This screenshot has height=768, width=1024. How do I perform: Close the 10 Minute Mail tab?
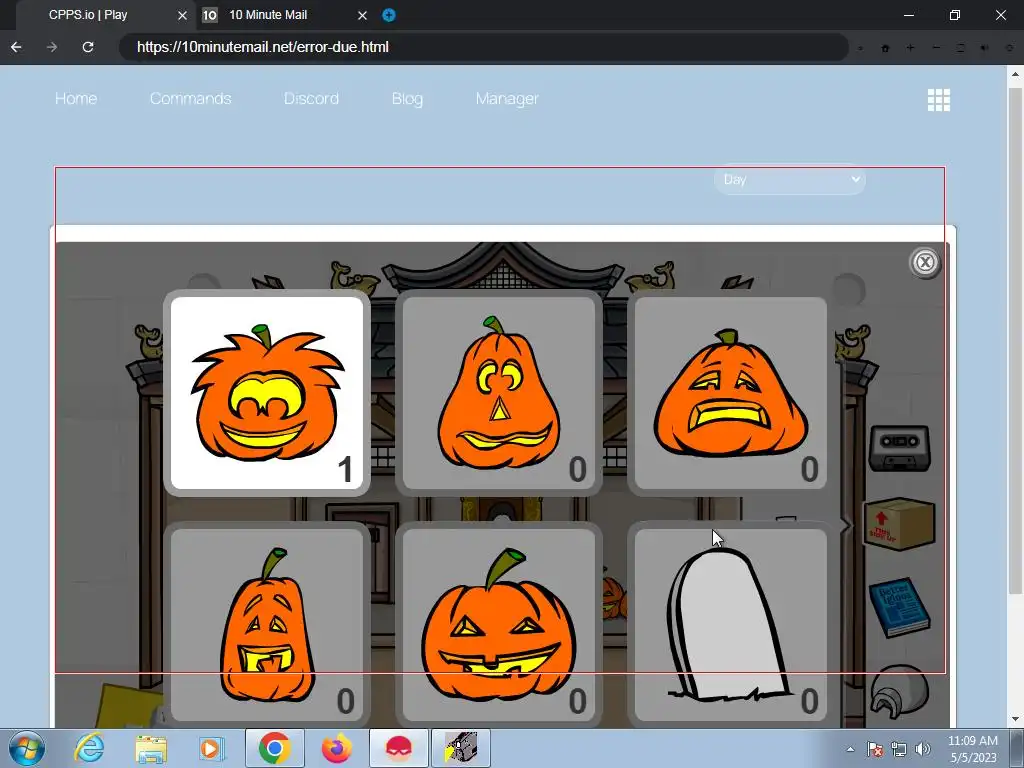(x=362, y=15)
